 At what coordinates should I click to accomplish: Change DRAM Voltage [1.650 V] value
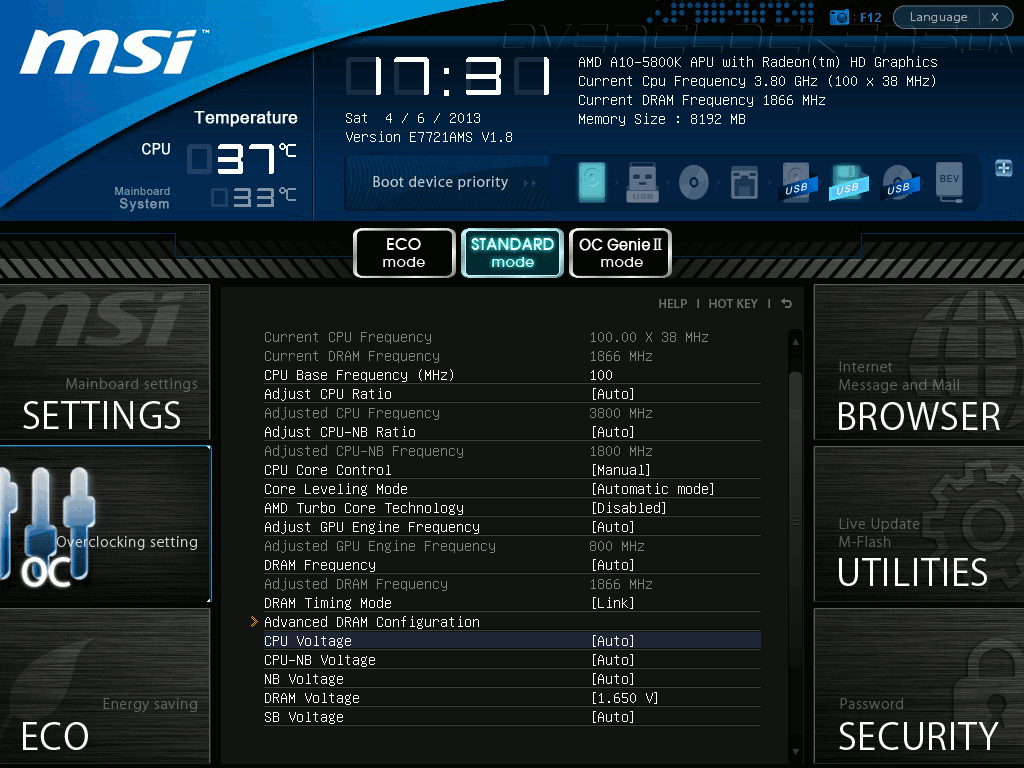[x=512, y=698]
